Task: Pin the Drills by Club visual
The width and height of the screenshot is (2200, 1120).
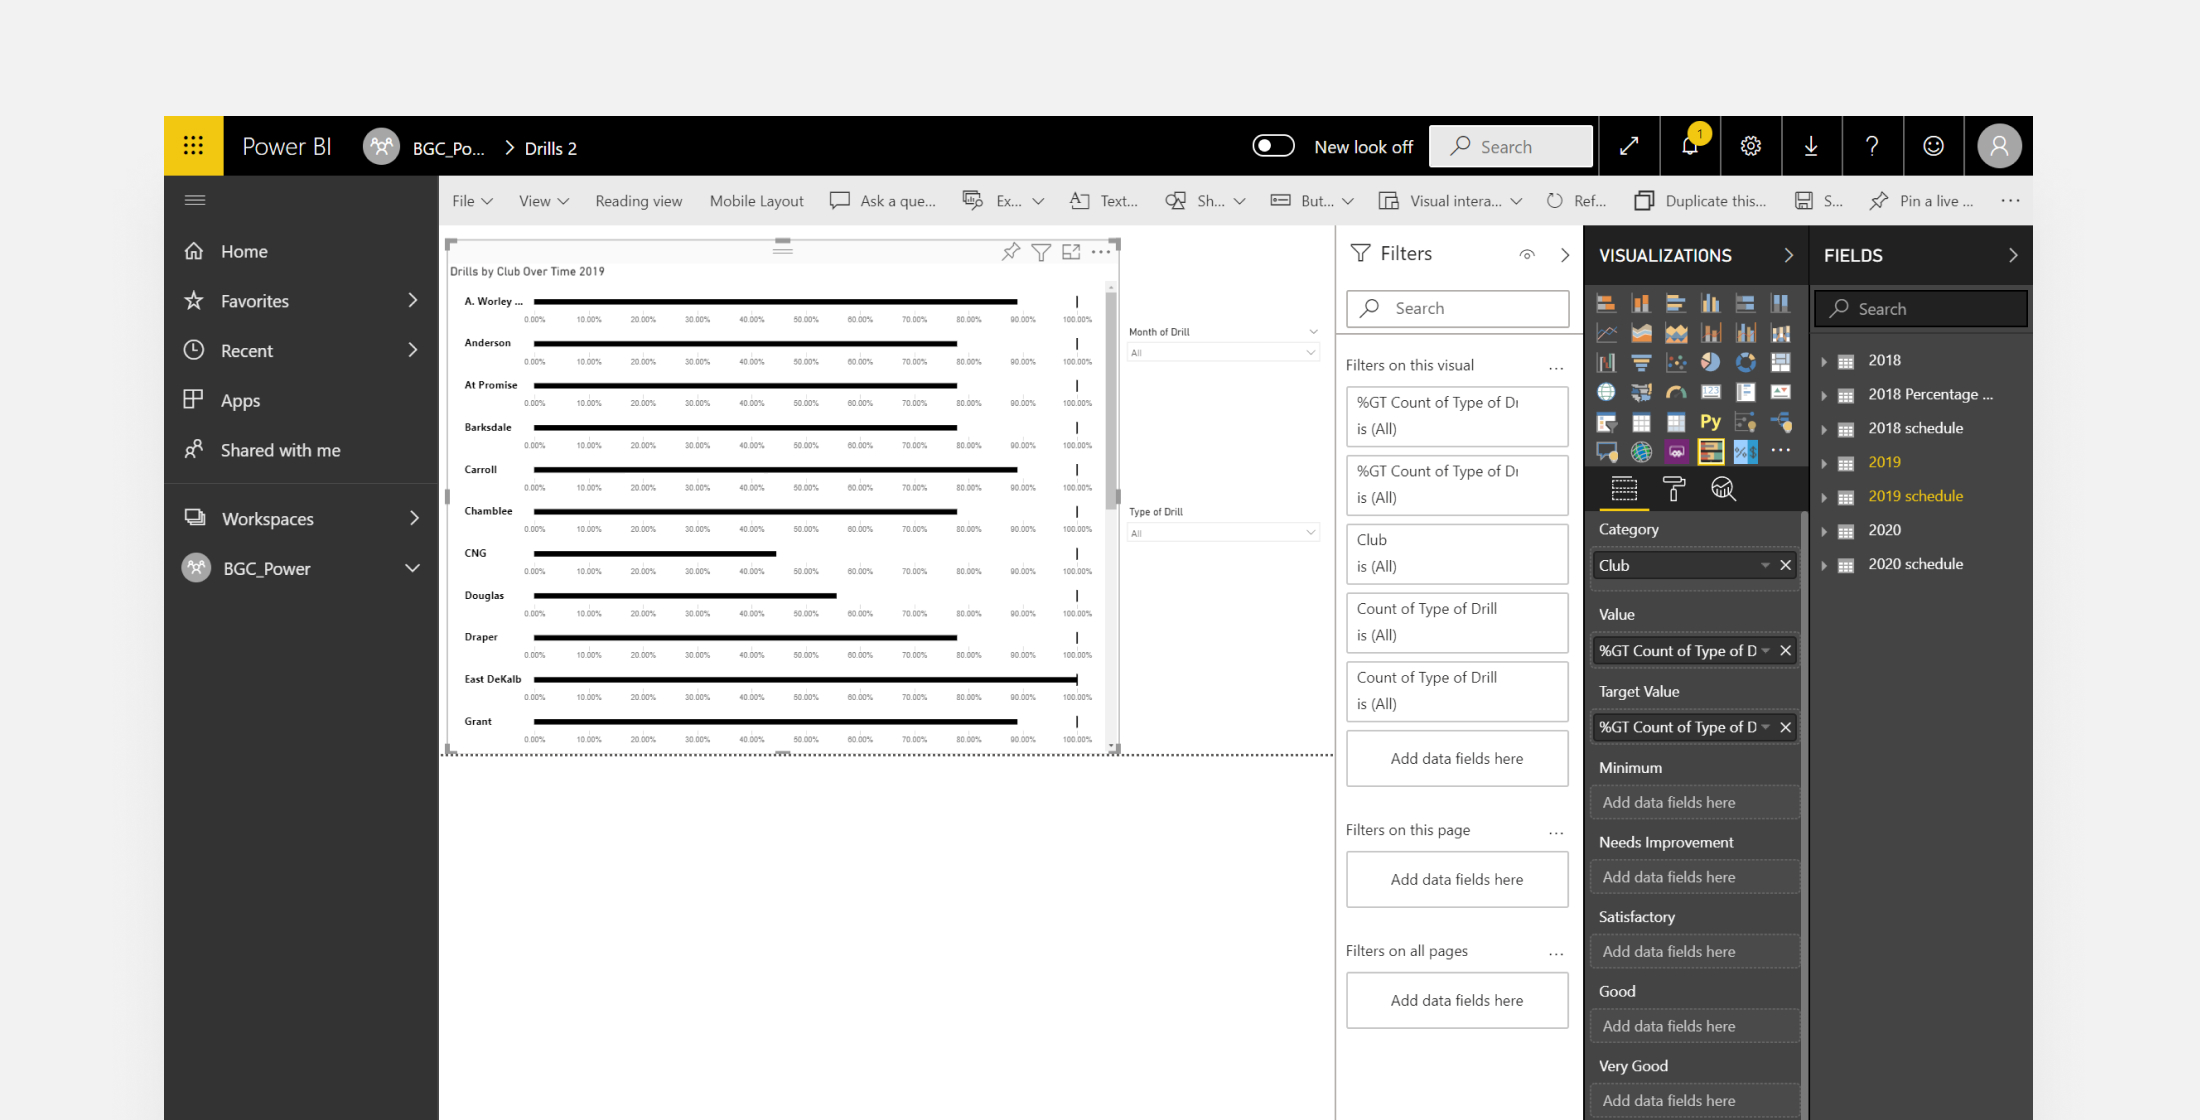Action: point(1011,252)
